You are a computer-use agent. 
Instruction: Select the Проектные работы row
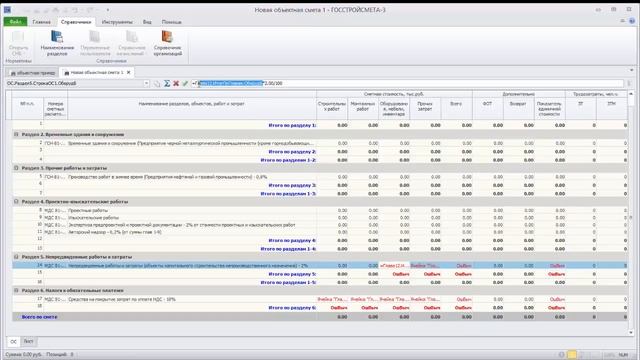pos(320,211)
